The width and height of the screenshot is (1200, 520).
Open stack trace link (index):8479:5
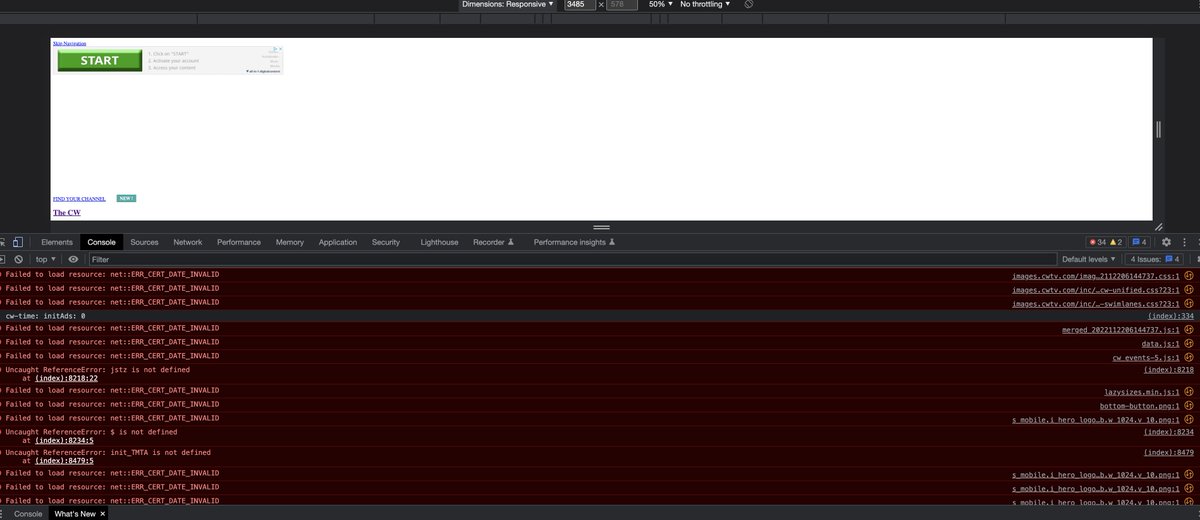(64, 460)
